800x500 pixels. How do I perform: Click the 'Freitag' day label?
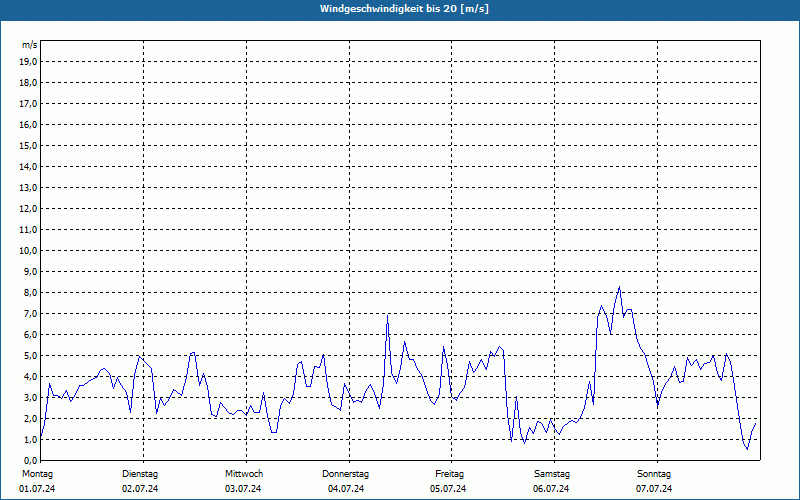[x=449, y=474]
